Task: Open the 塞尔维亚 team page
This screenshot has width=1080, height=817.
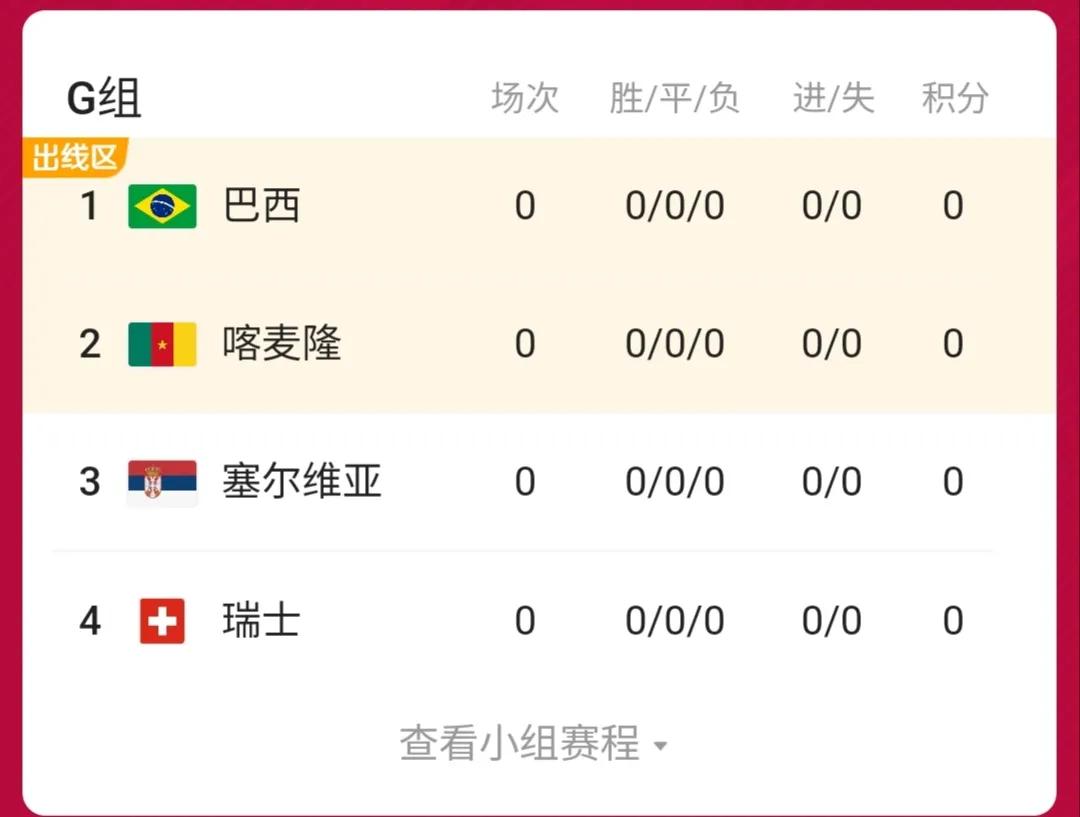Action: click(x=299, y=481)
